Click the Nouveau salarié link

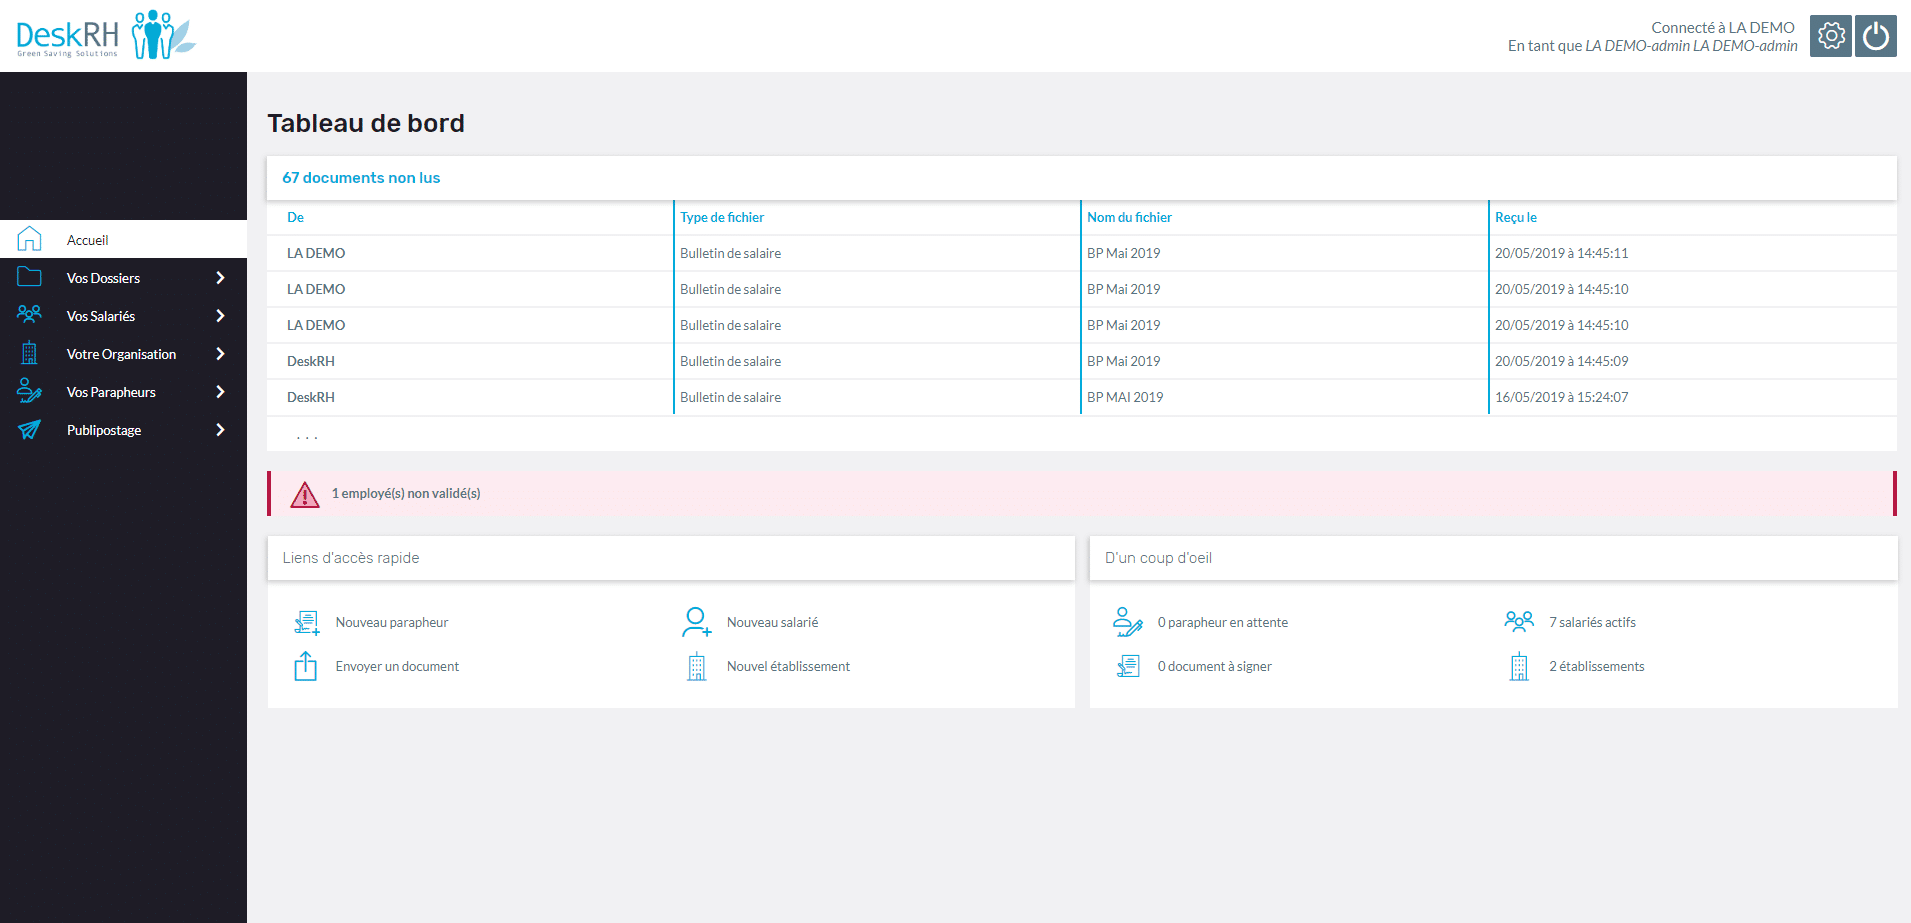[x=772, y=622]
